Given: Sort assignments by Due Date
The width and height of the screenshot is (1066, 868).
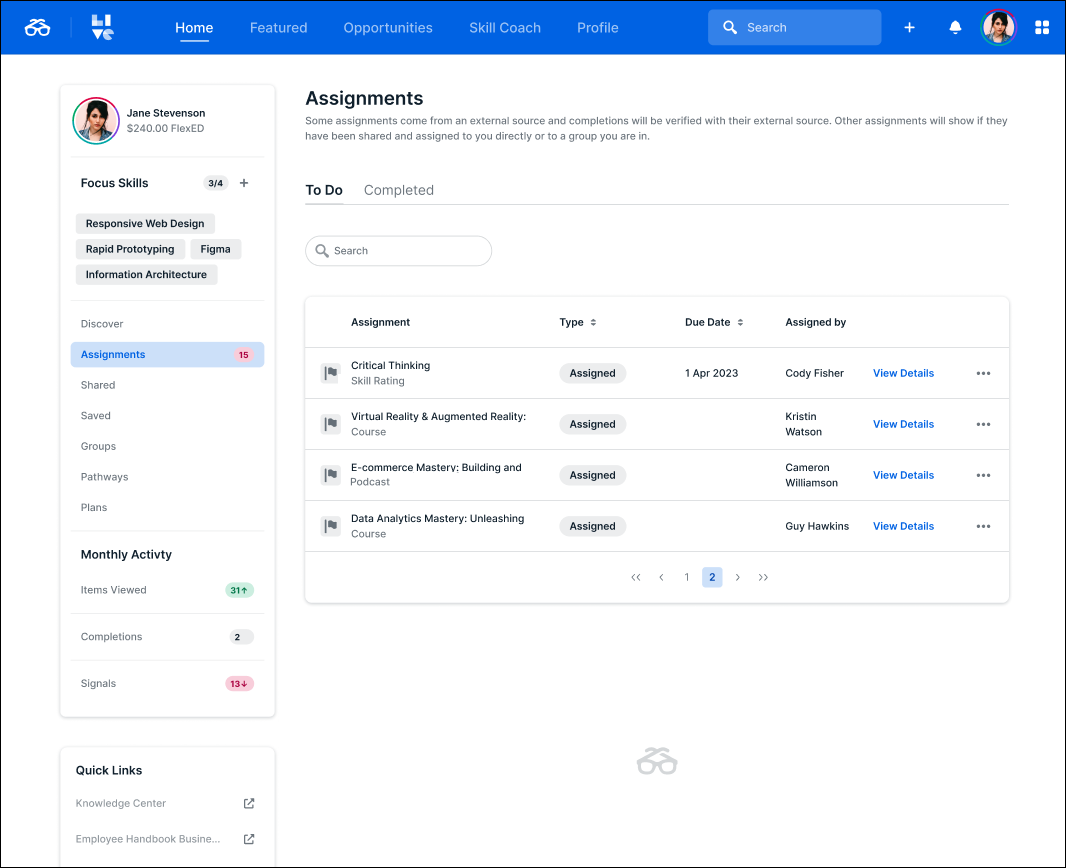Looking at the screenshot, I should tap(714, 322).
